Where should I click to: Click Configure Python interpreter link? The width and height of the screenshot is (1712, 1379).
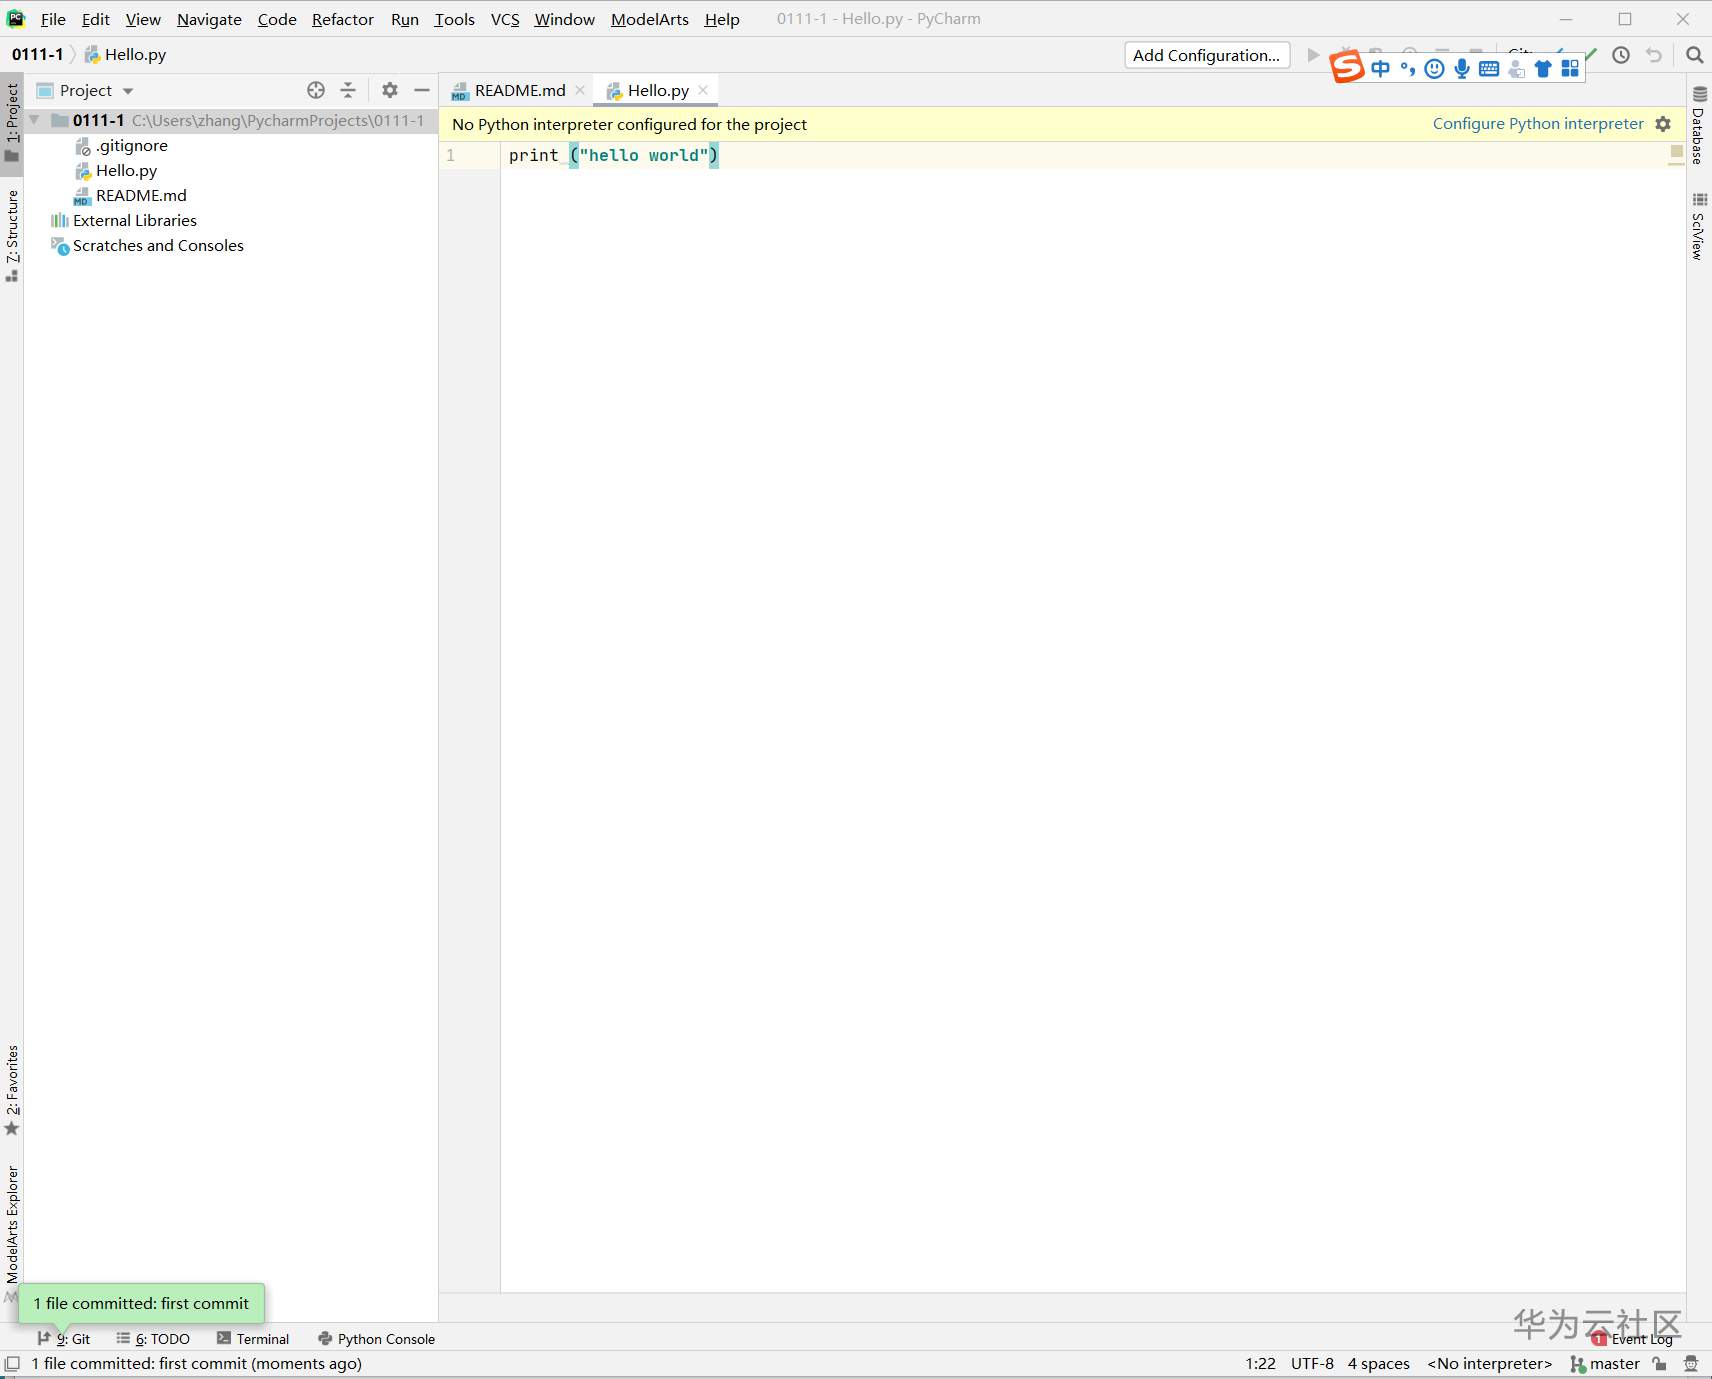tap(1538, 124)
